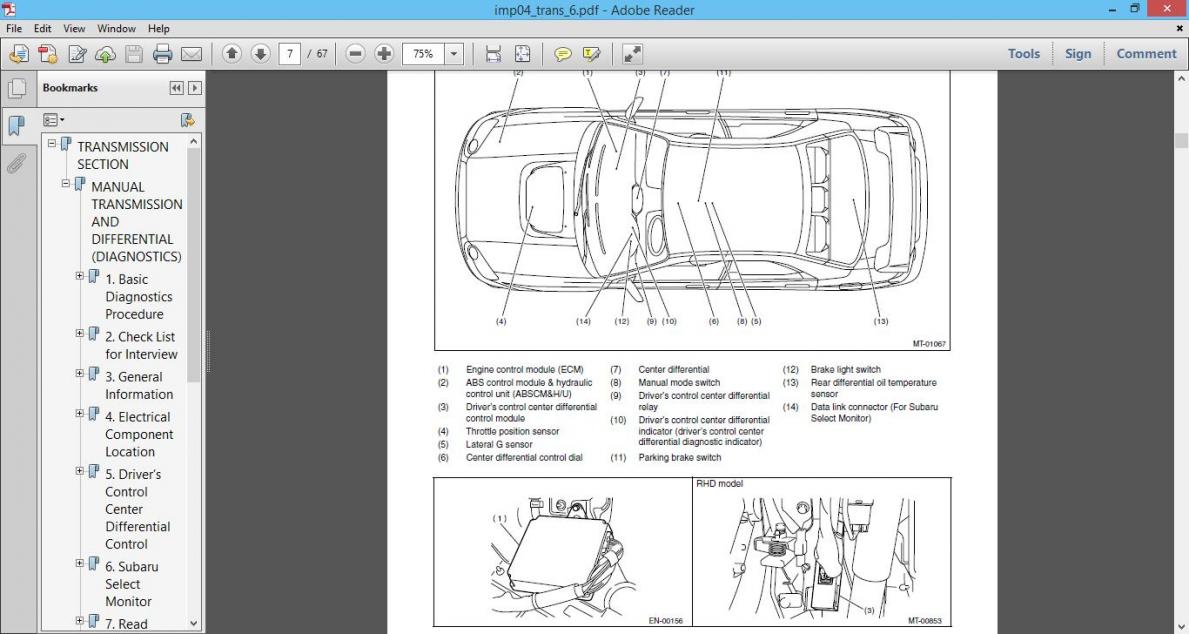Click the Print icon

pos(161,54)
